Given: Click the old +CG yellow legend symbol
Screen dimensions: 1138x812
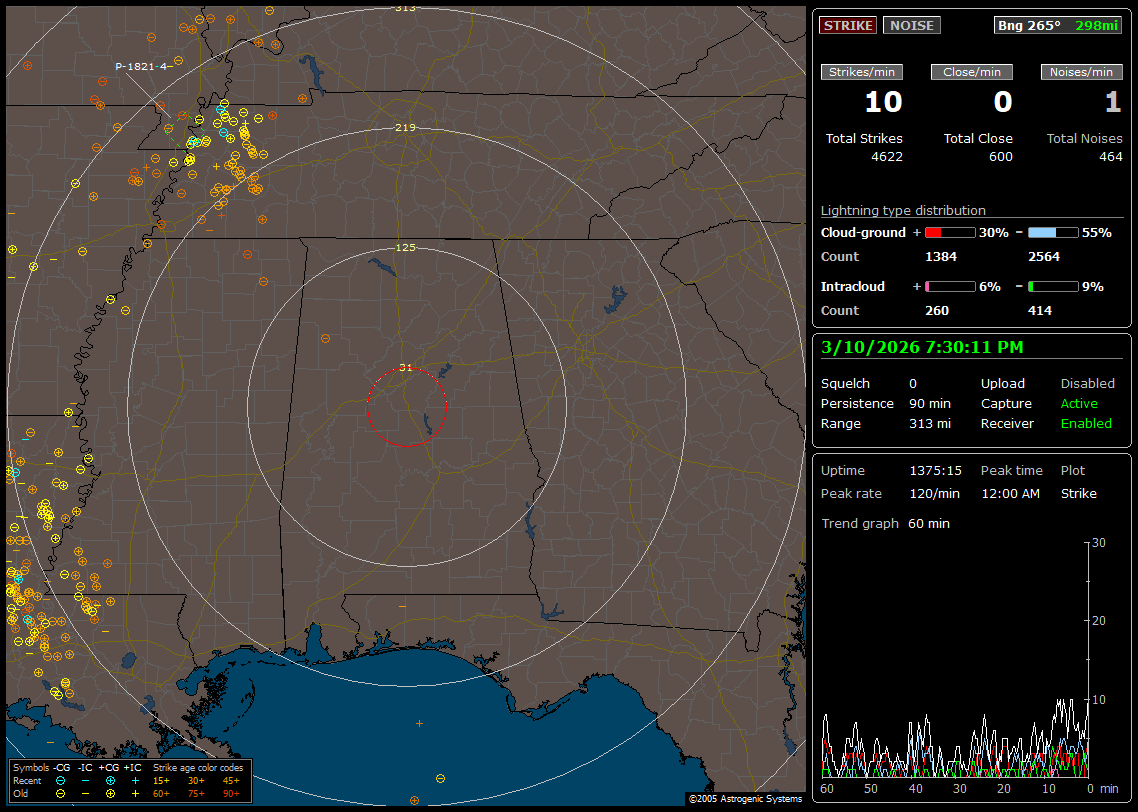Looking at the screenshot, I should pyautogui.click(x=110, y=793).
